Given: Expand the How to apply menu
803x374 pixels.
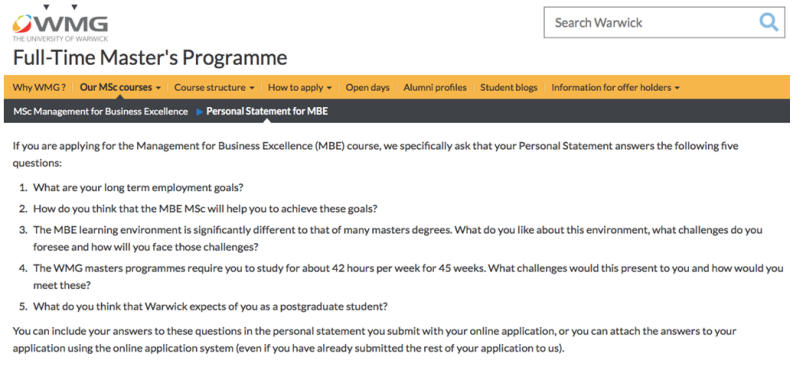Looking at the screenshot, I should [x=300, y=88].
